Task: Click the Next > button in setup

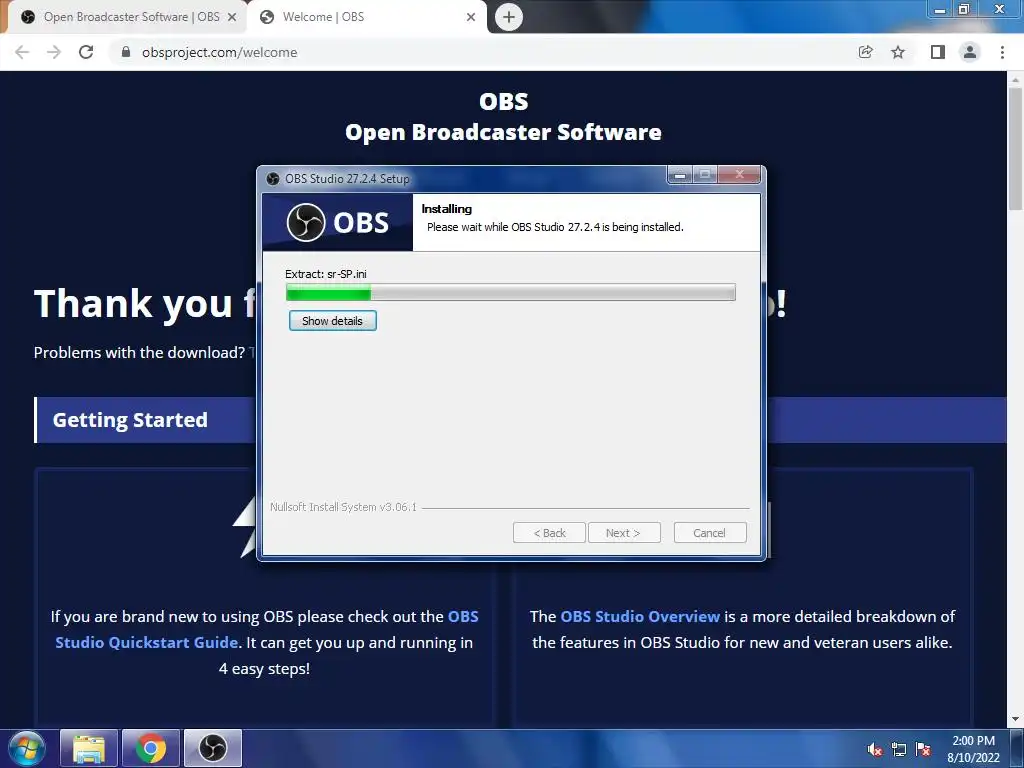Action: pyautogui.click(x=624, y=533)
